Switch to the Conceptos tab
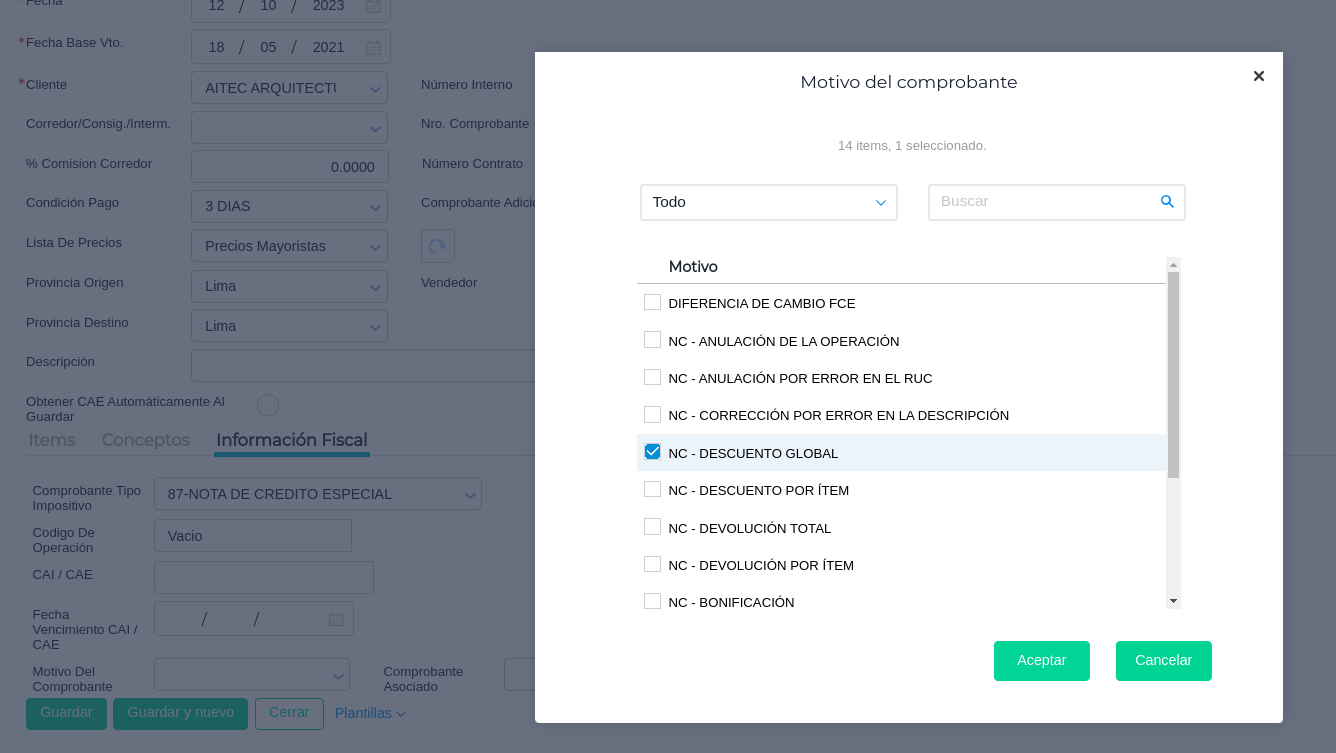 [146, 440]
